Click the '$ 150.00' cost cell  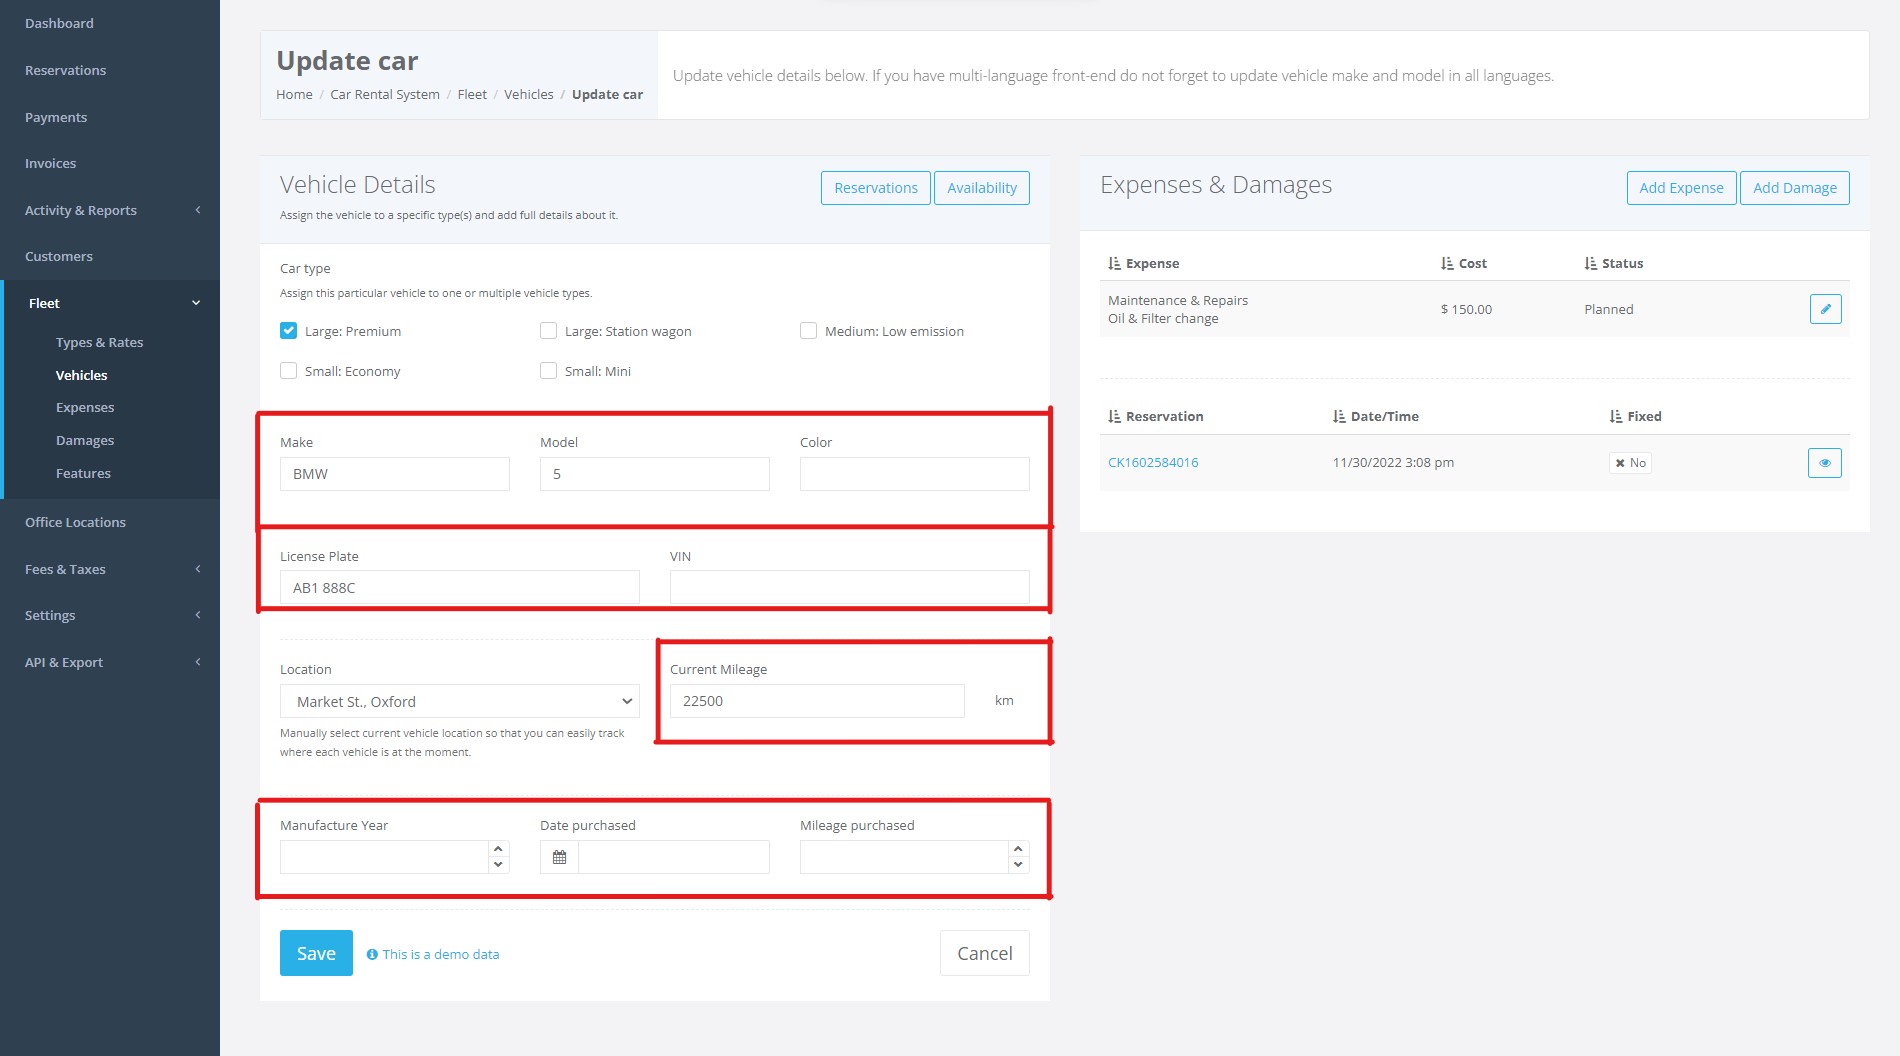pyautogui.click(x=1466, y=309)
